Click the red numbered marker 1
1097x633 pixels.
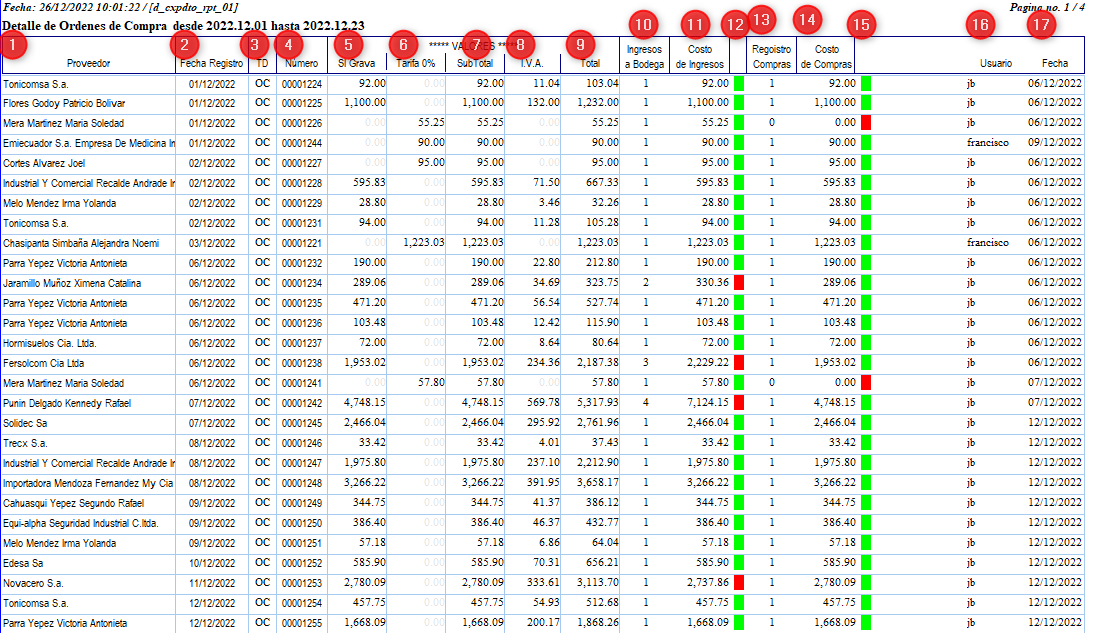pyautogui.click(x=12, y=44)
